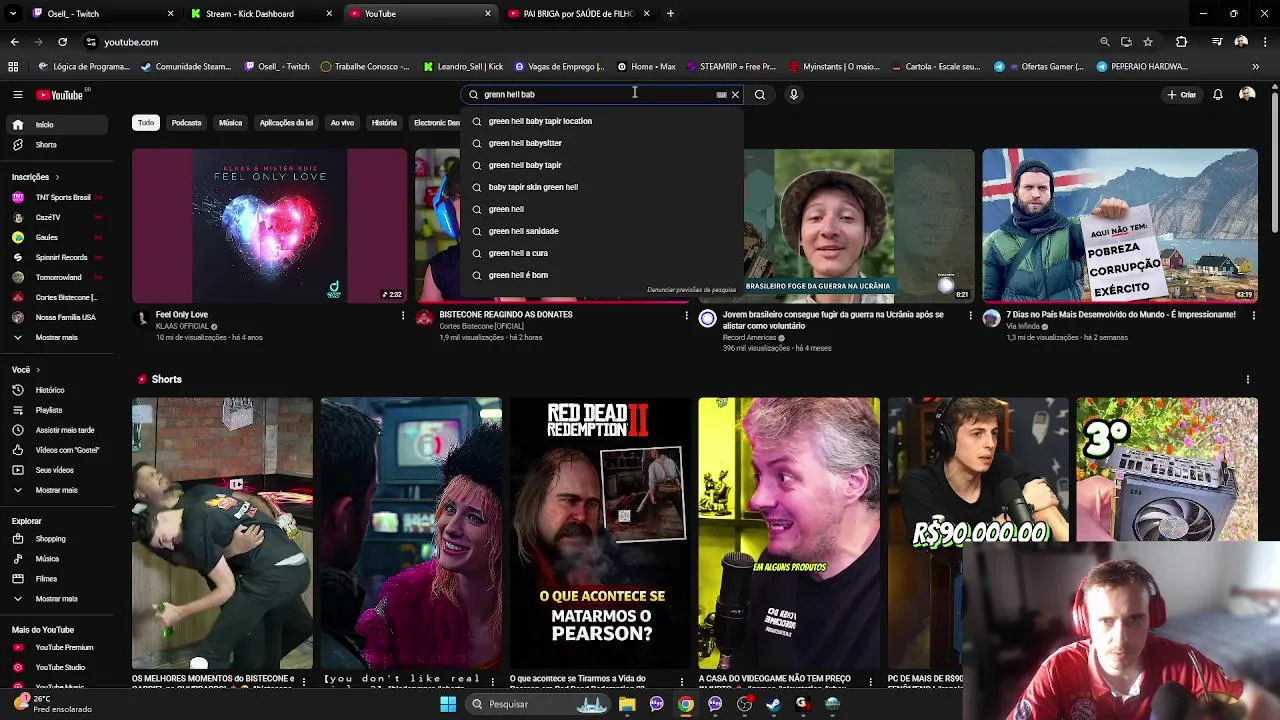Open Playlists in the sidebar
The height and width of the screenshot is (720, 1280).
click(58, 410)
